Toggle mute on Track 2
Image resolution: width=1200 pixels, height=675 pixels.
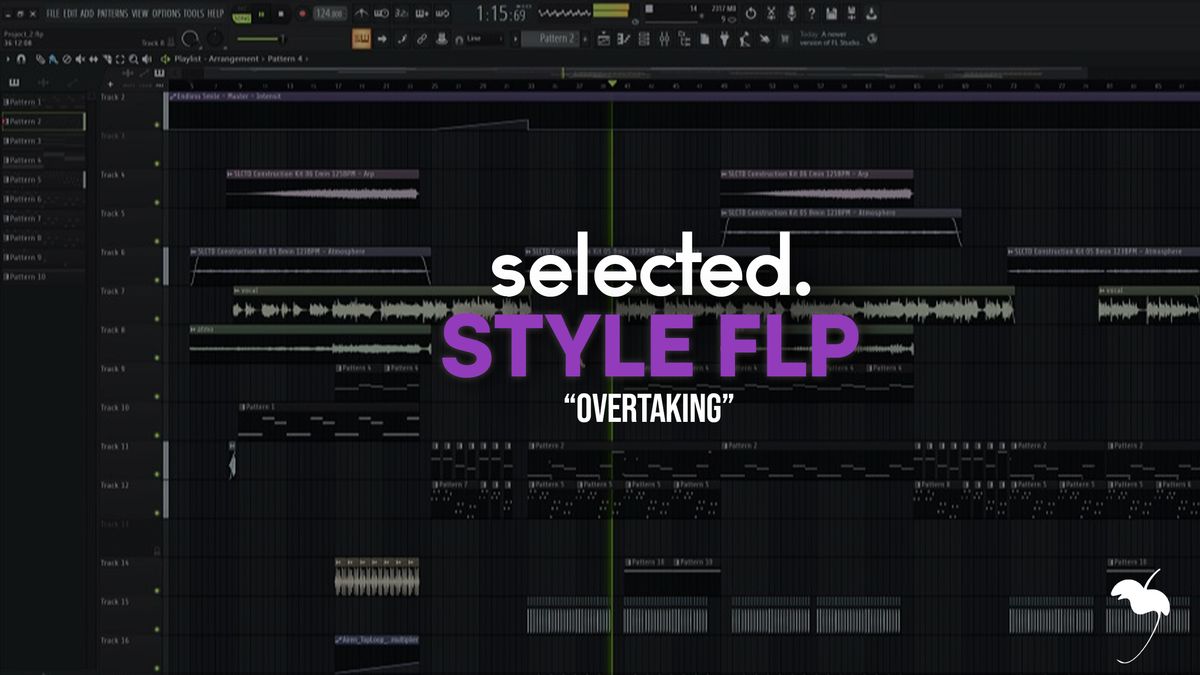[x=157, y=125]
